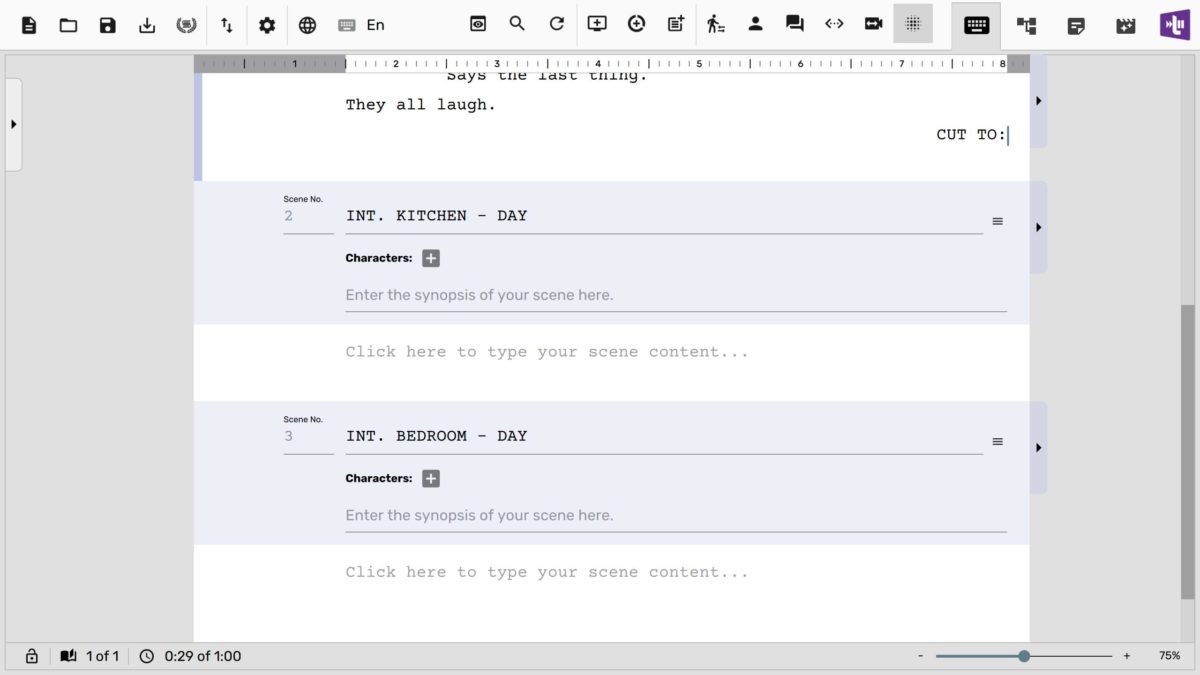Screen dimensions: 1200x675
Task: Choose the Shot format camera icon
Action: (x=874, y=24)
